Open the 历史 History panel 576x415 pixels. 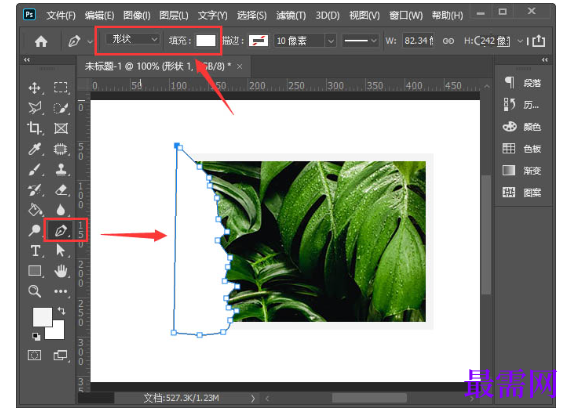pyautogui.click(x=522, y=105)
